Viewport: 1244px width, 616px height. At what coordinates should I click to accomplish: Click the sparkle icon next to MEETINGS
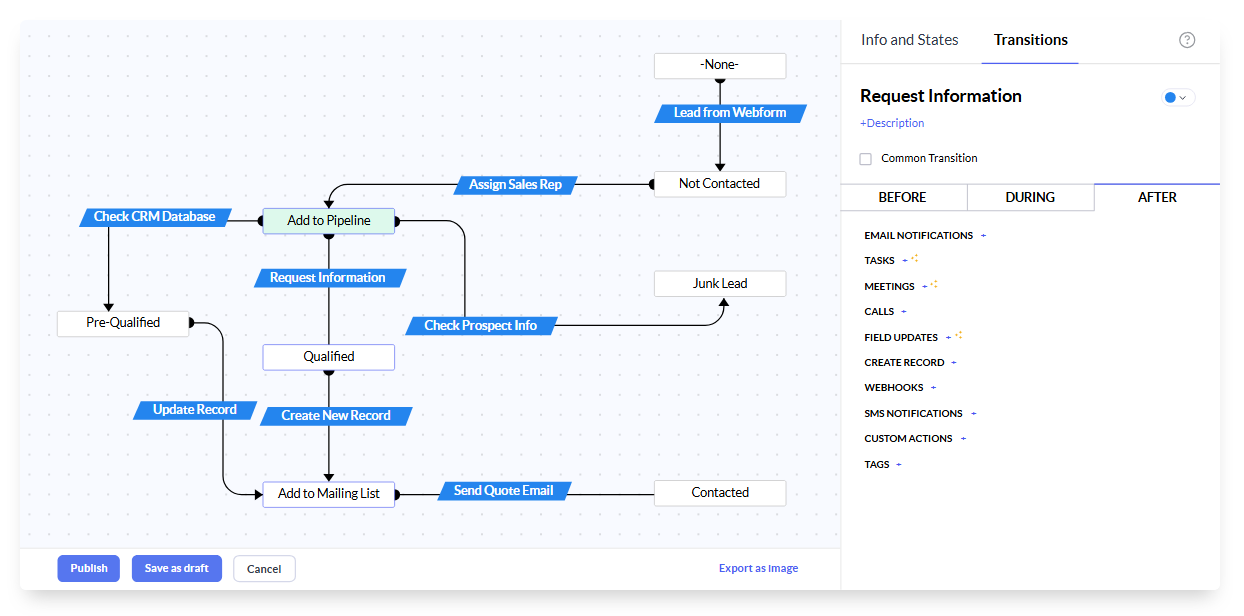coord(935,285)
